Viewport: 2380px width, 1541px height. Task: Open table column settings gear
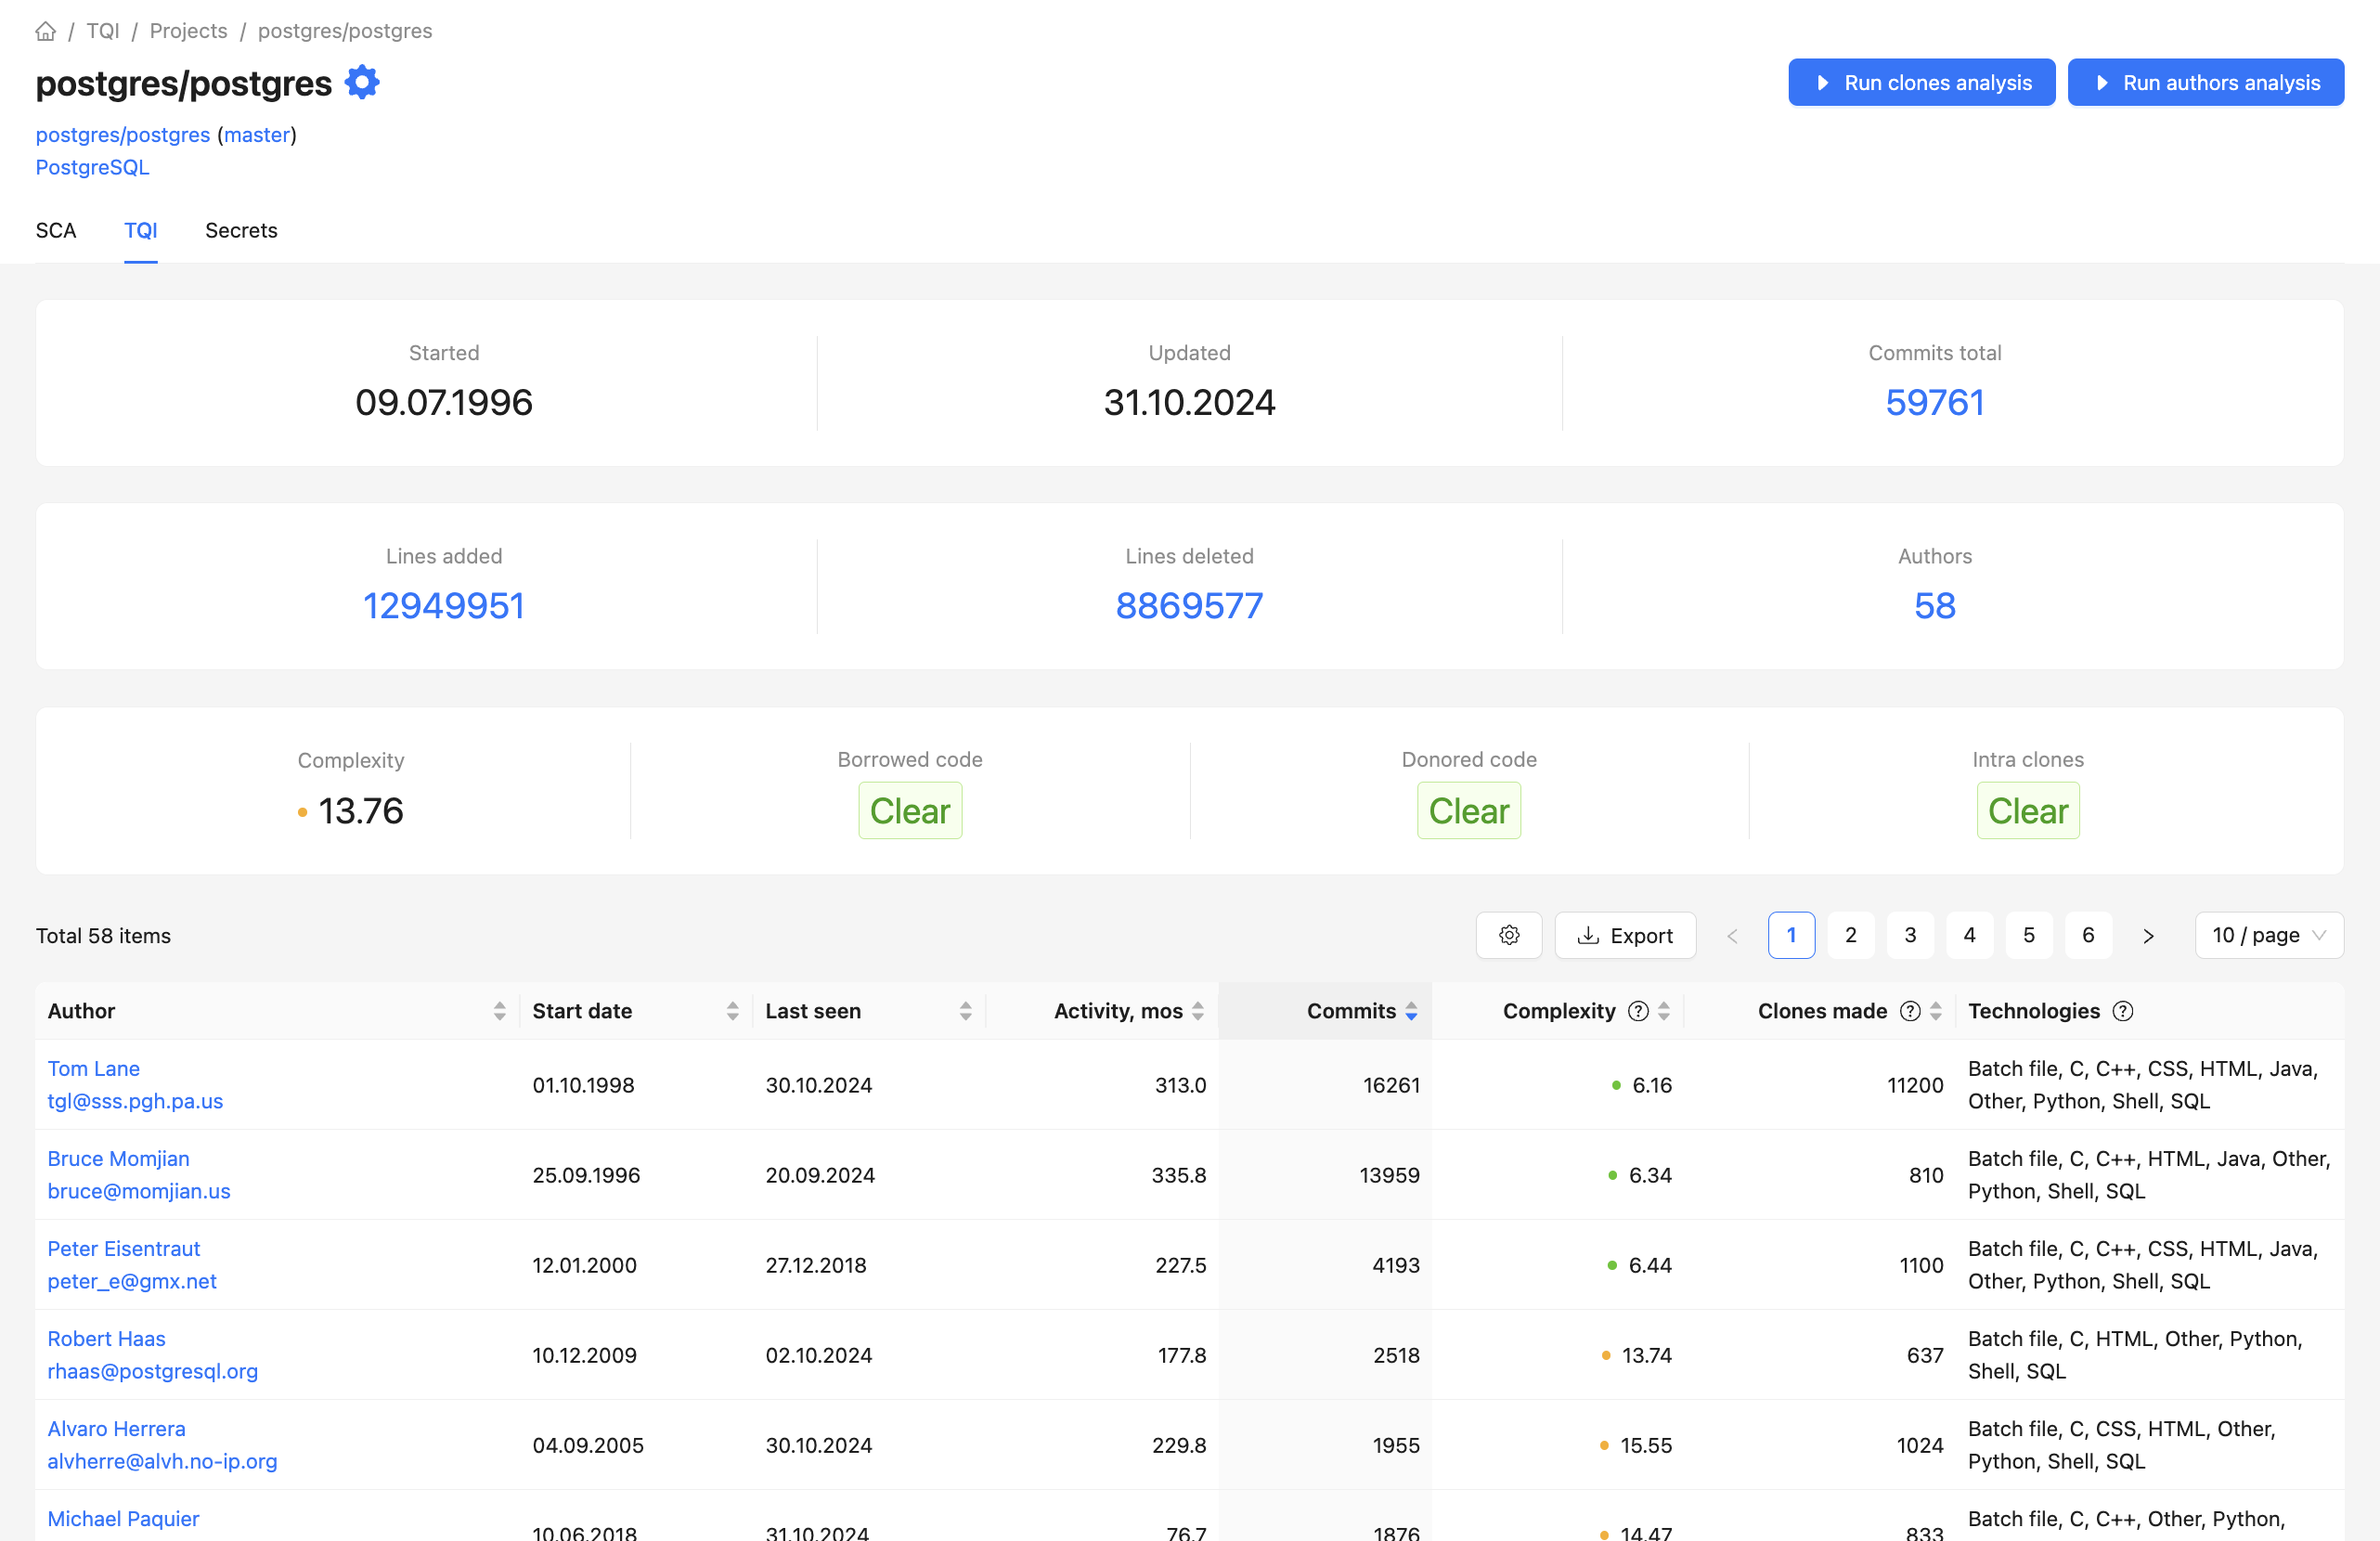pyautogui.click(x=1508, y=935)
